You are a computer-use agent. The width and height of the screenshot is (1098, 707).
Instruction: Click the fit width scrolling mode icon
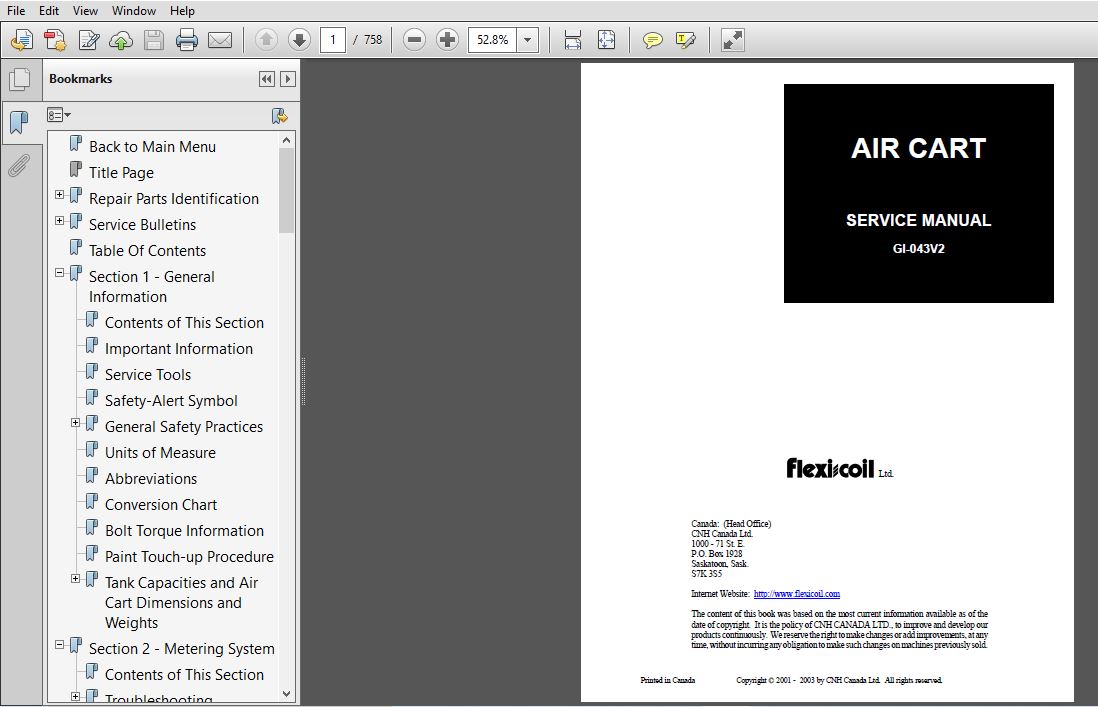573,40
